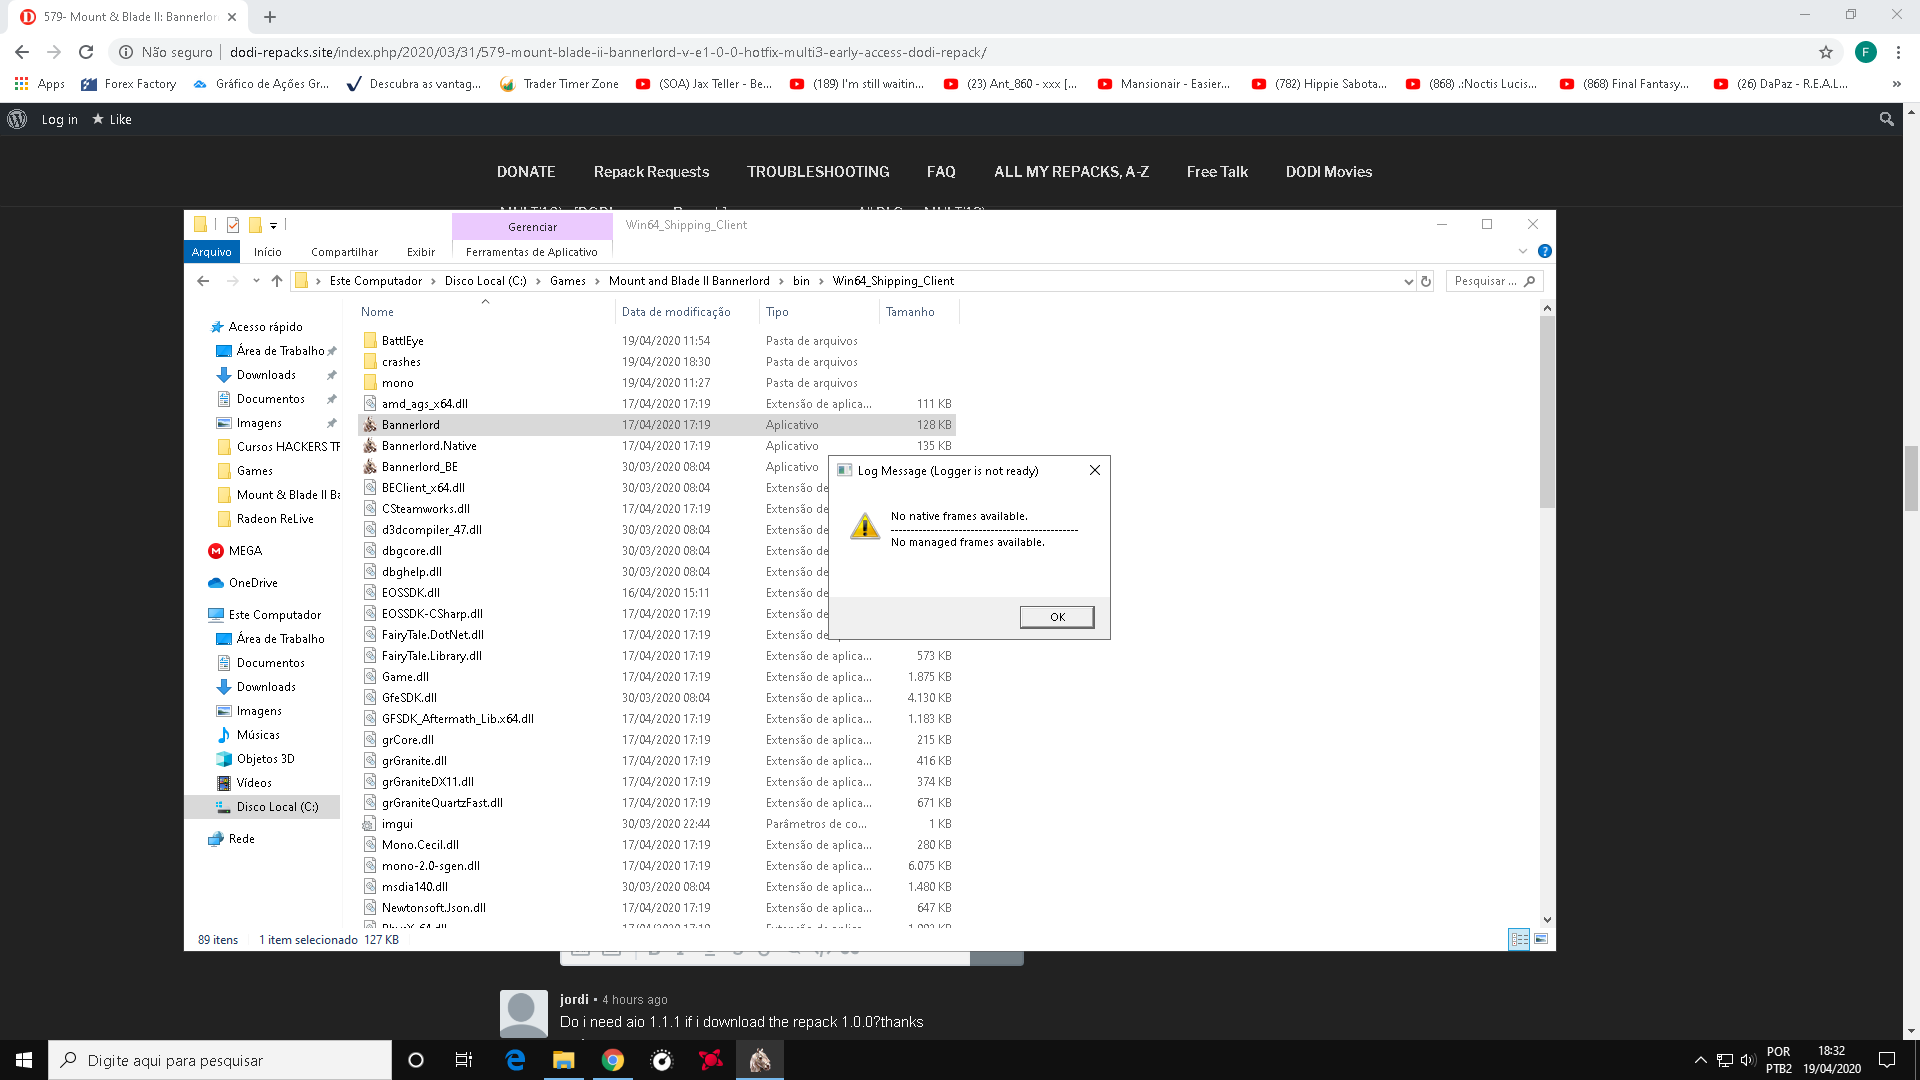Click the bin breadcrumb segment

coord(801,281)
